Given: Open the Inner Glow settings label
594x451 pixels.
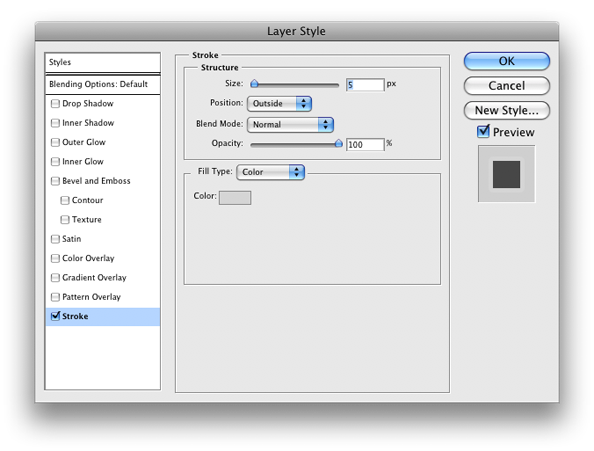Looking at the screenshot, I should point(83,161).
